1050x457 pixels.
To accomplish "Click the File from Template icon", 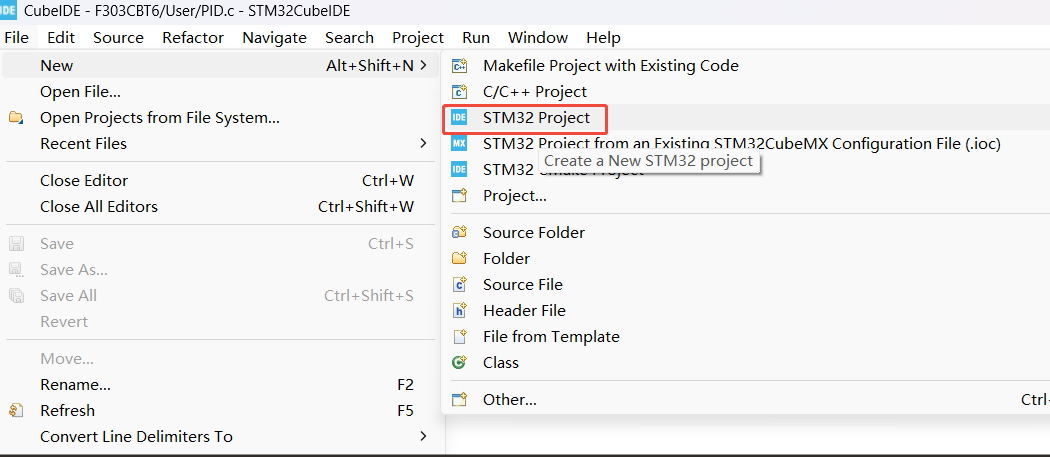I will click(459, 337).
